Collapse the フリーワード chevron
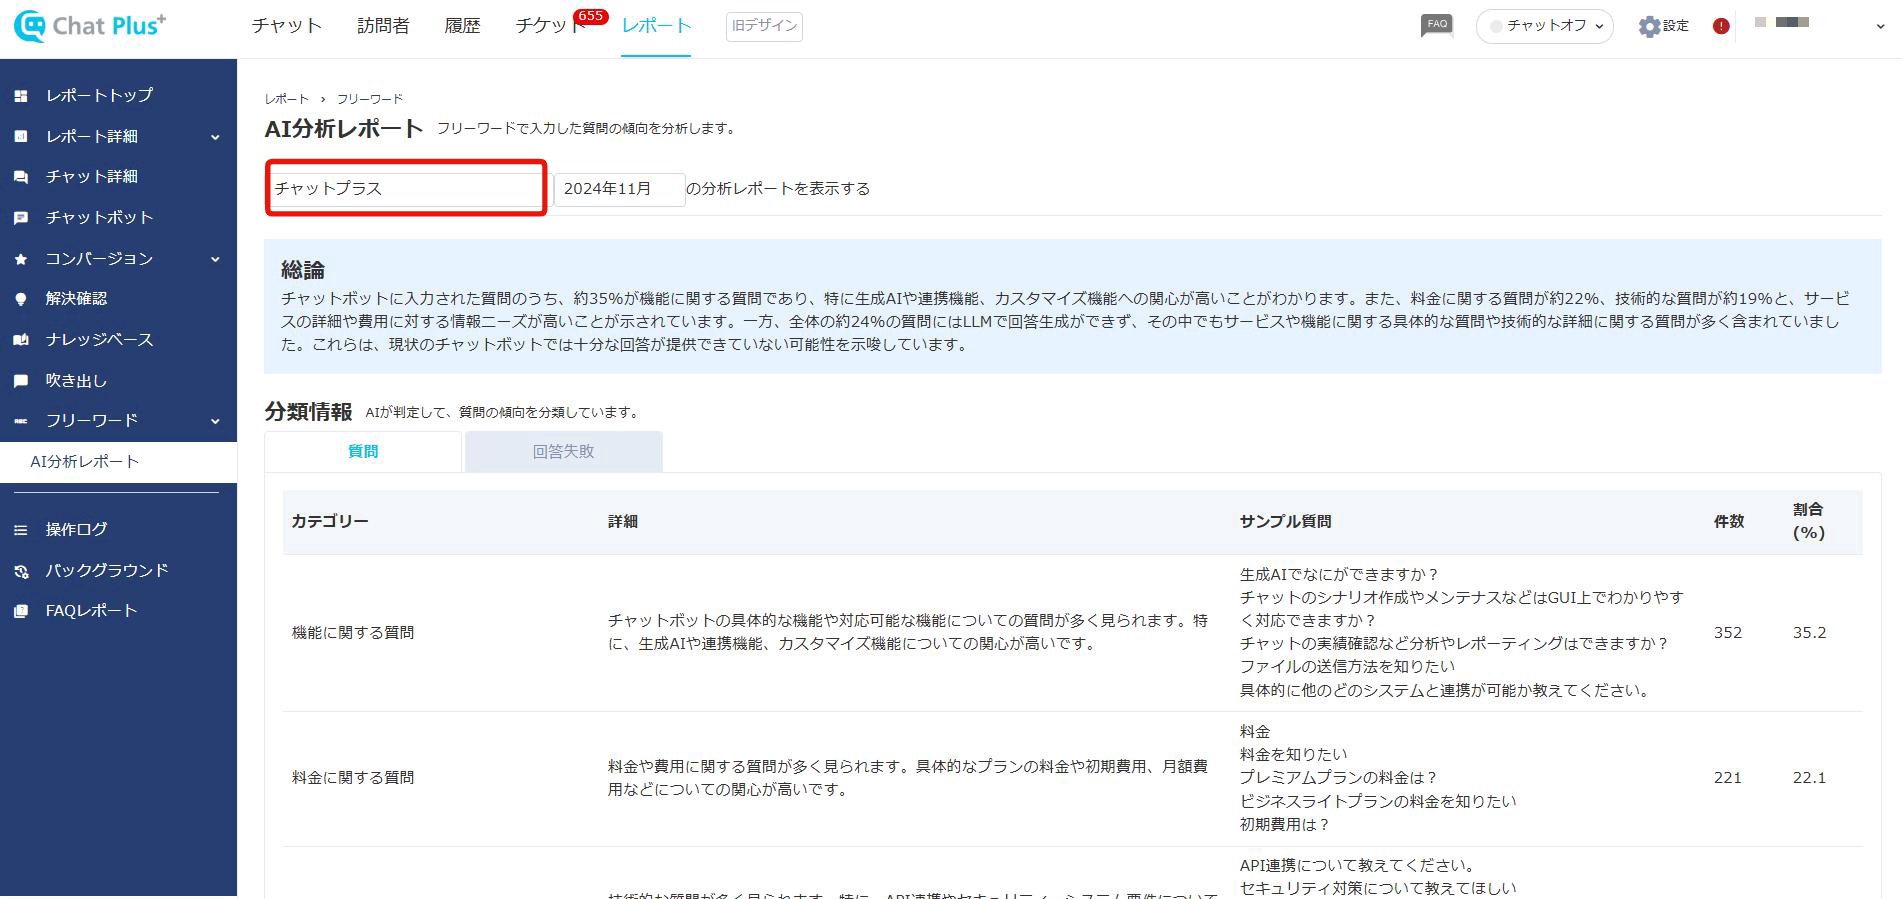This screenshot has width=1902, height=899. pyautogui.click(x=215, y=421)
